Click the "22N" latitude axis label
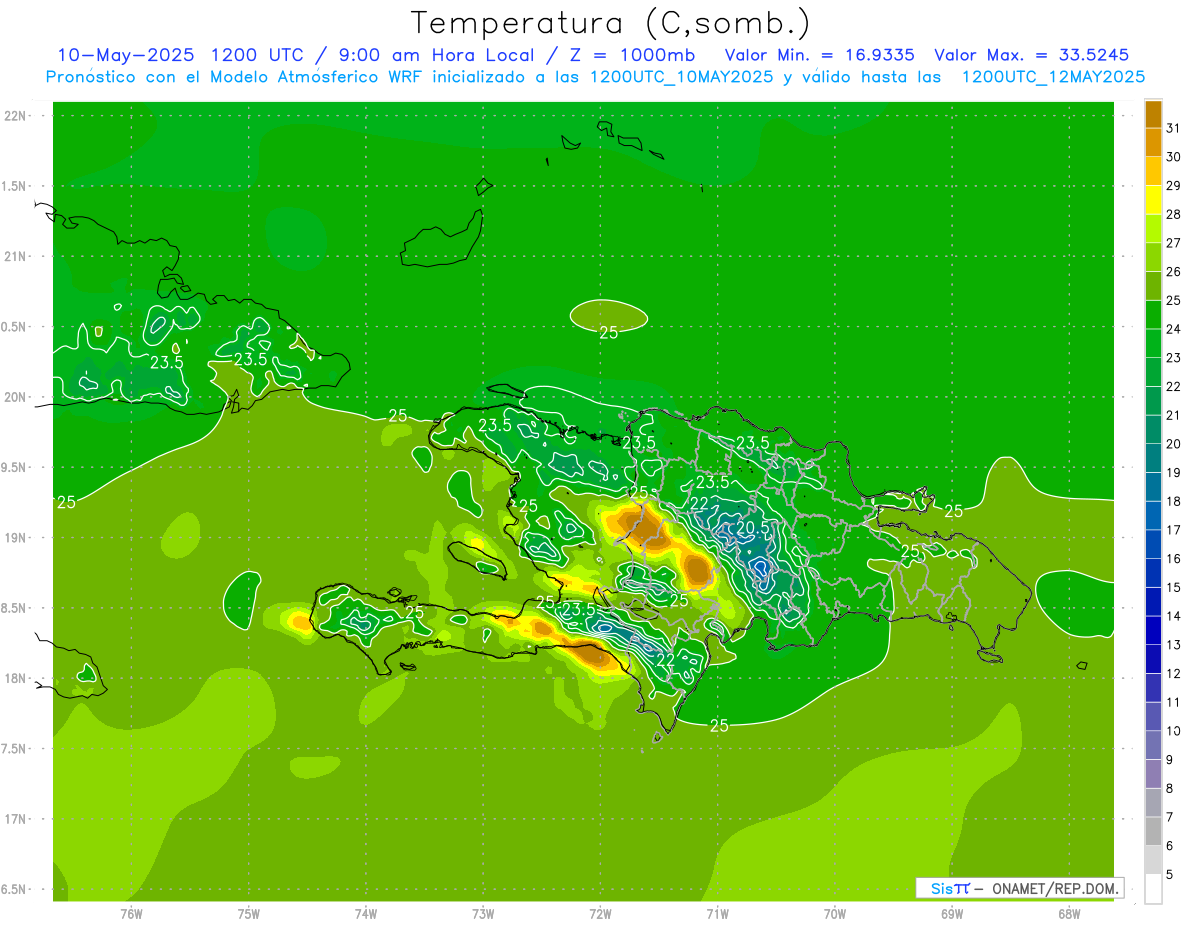 15,116
